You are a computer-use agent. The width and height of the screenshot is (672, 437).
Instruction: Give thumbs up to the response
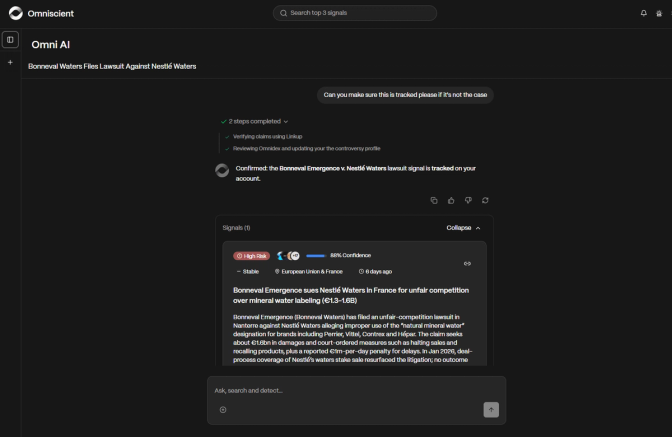click(451, 200)
